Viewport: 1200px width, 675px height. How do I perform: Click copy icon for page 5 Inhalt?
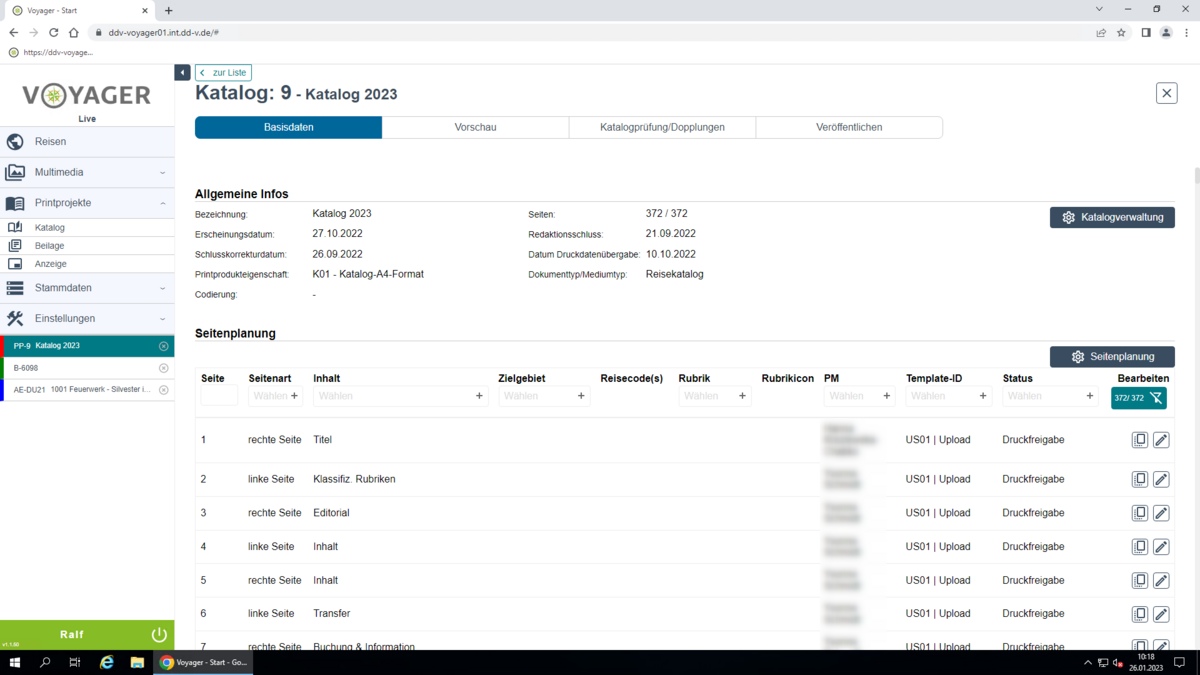click(1140, 580)
